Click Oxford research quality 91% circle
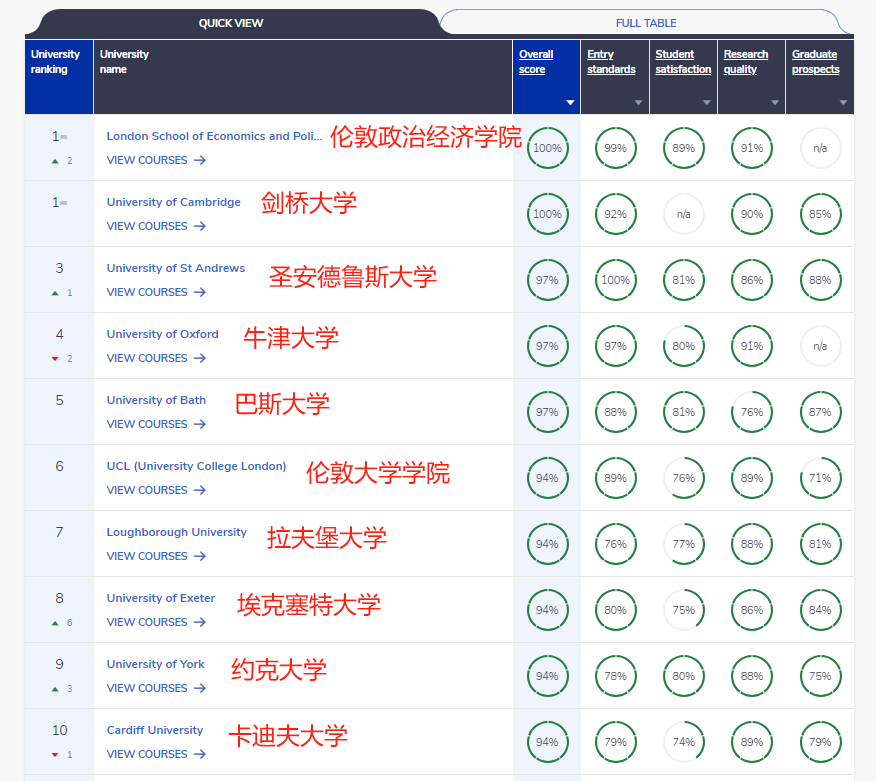Viewport: 876px width, 781px height. [x=752, y=346]
